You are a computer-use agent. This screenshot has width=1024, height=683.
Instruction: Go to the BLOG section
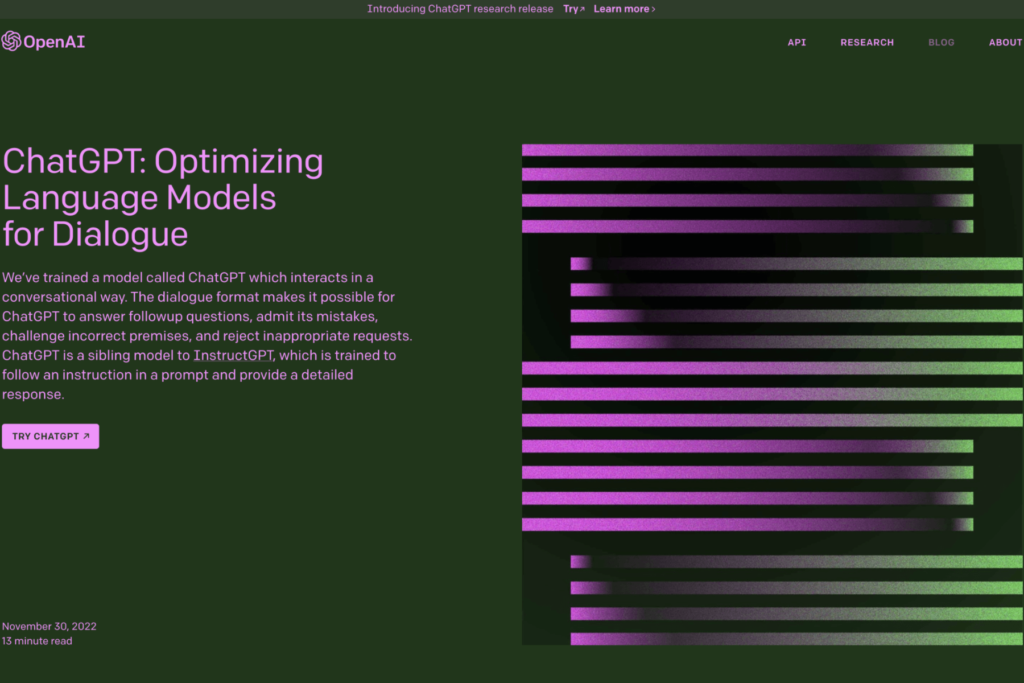941,43
